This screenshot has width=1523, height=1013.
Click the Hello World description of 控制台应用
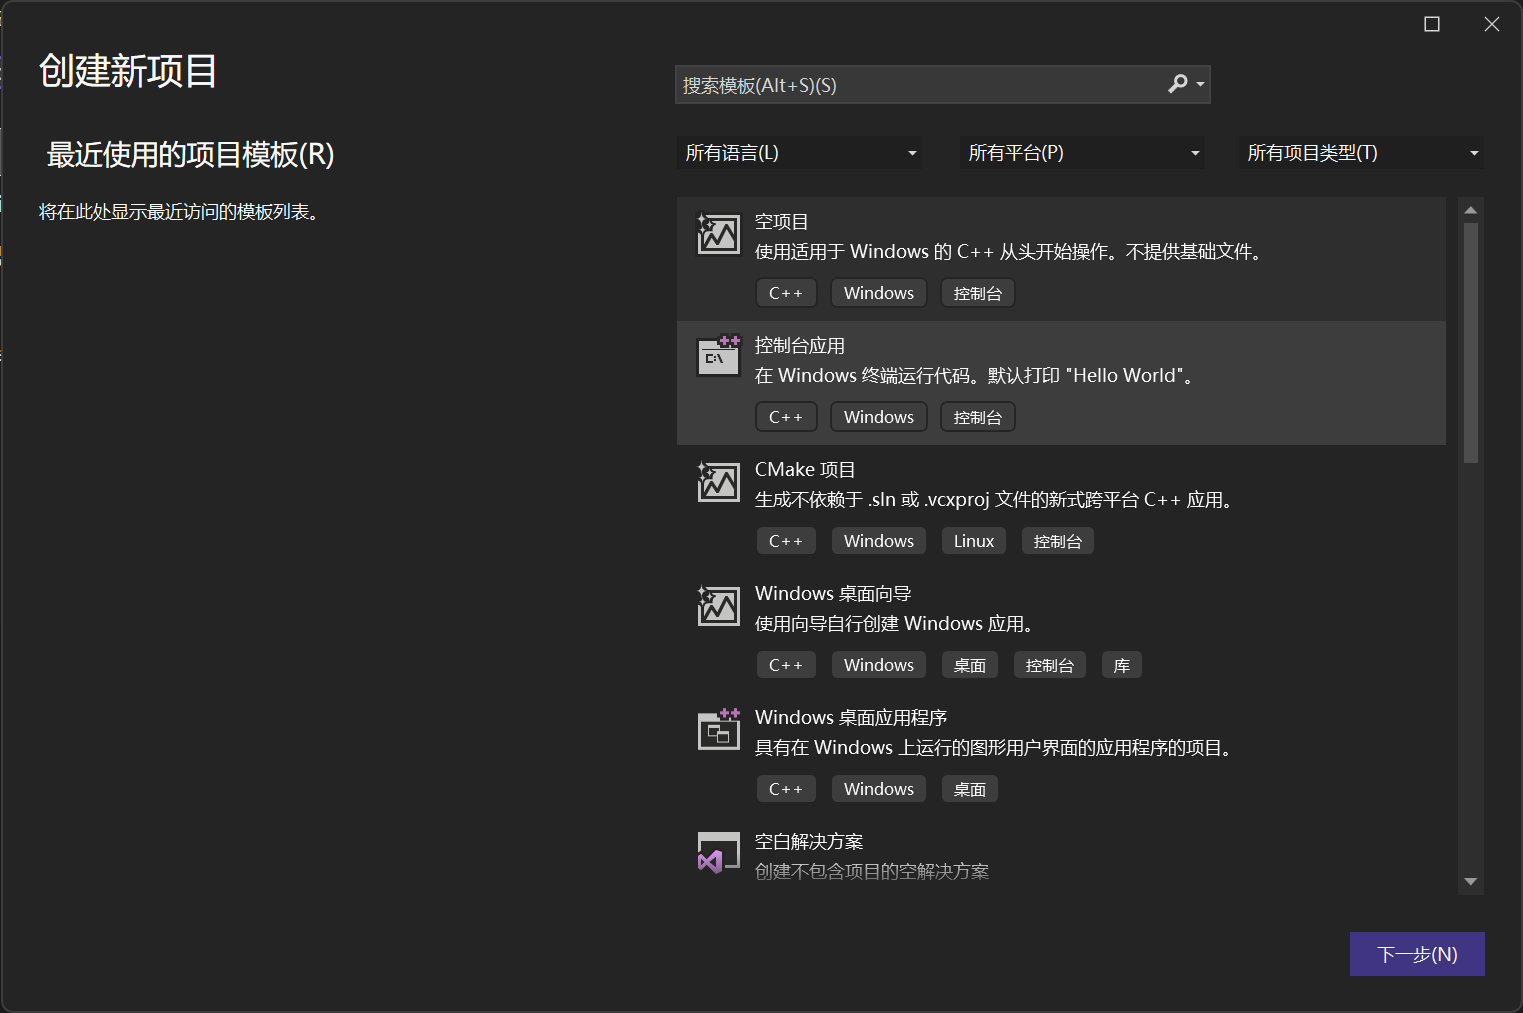pos(976,376)
